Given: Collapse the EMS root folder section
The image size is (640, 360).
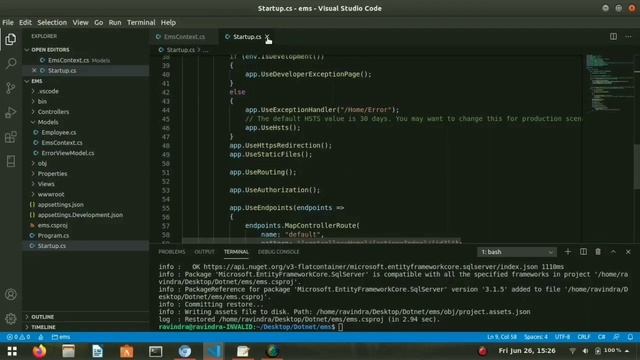Looking at the screenshot, I should (x=37, y=81).
